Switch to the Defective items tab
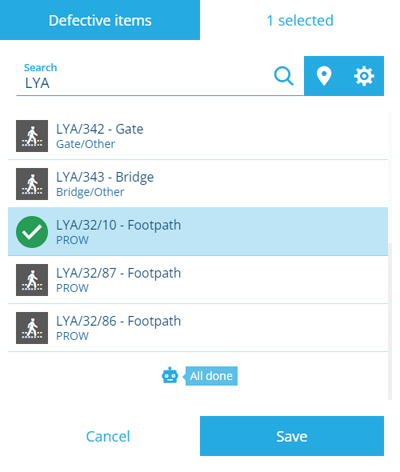 tap(100, 20)
